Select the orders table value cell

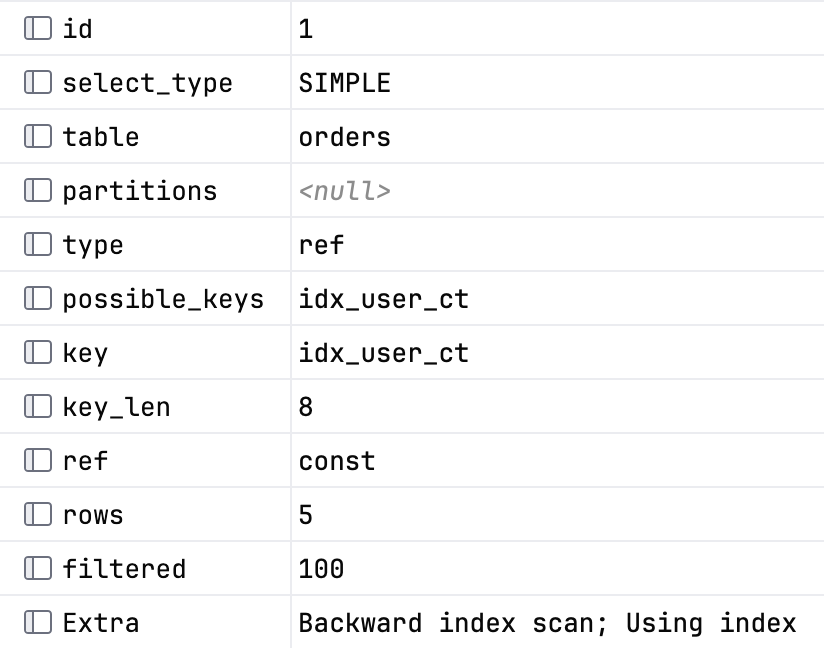(x=558, y=137)
